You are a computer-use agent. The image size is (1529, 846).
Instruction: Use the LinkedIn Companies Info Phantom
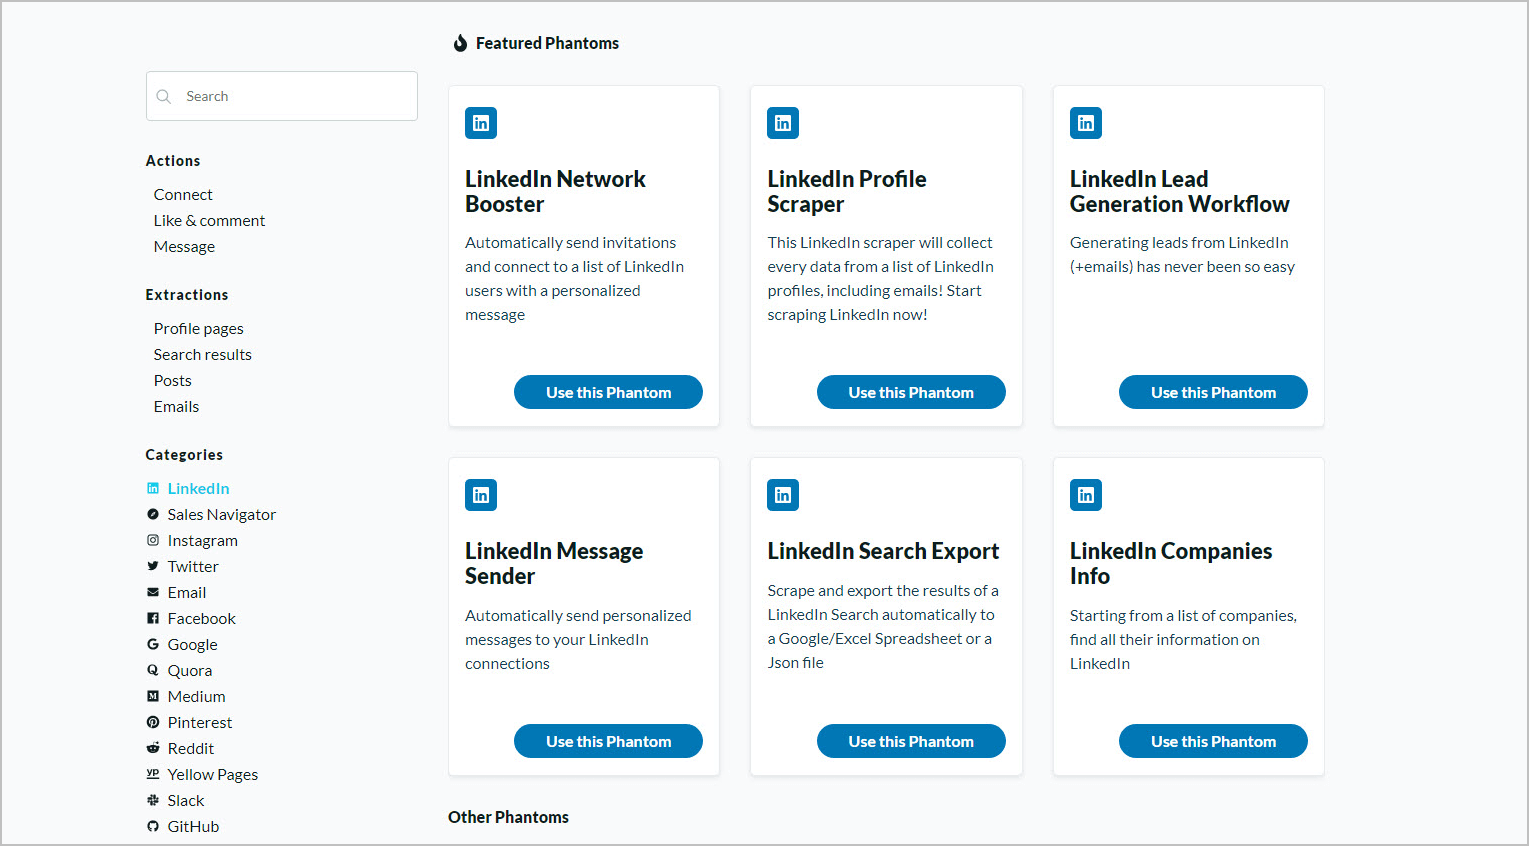1213,741
